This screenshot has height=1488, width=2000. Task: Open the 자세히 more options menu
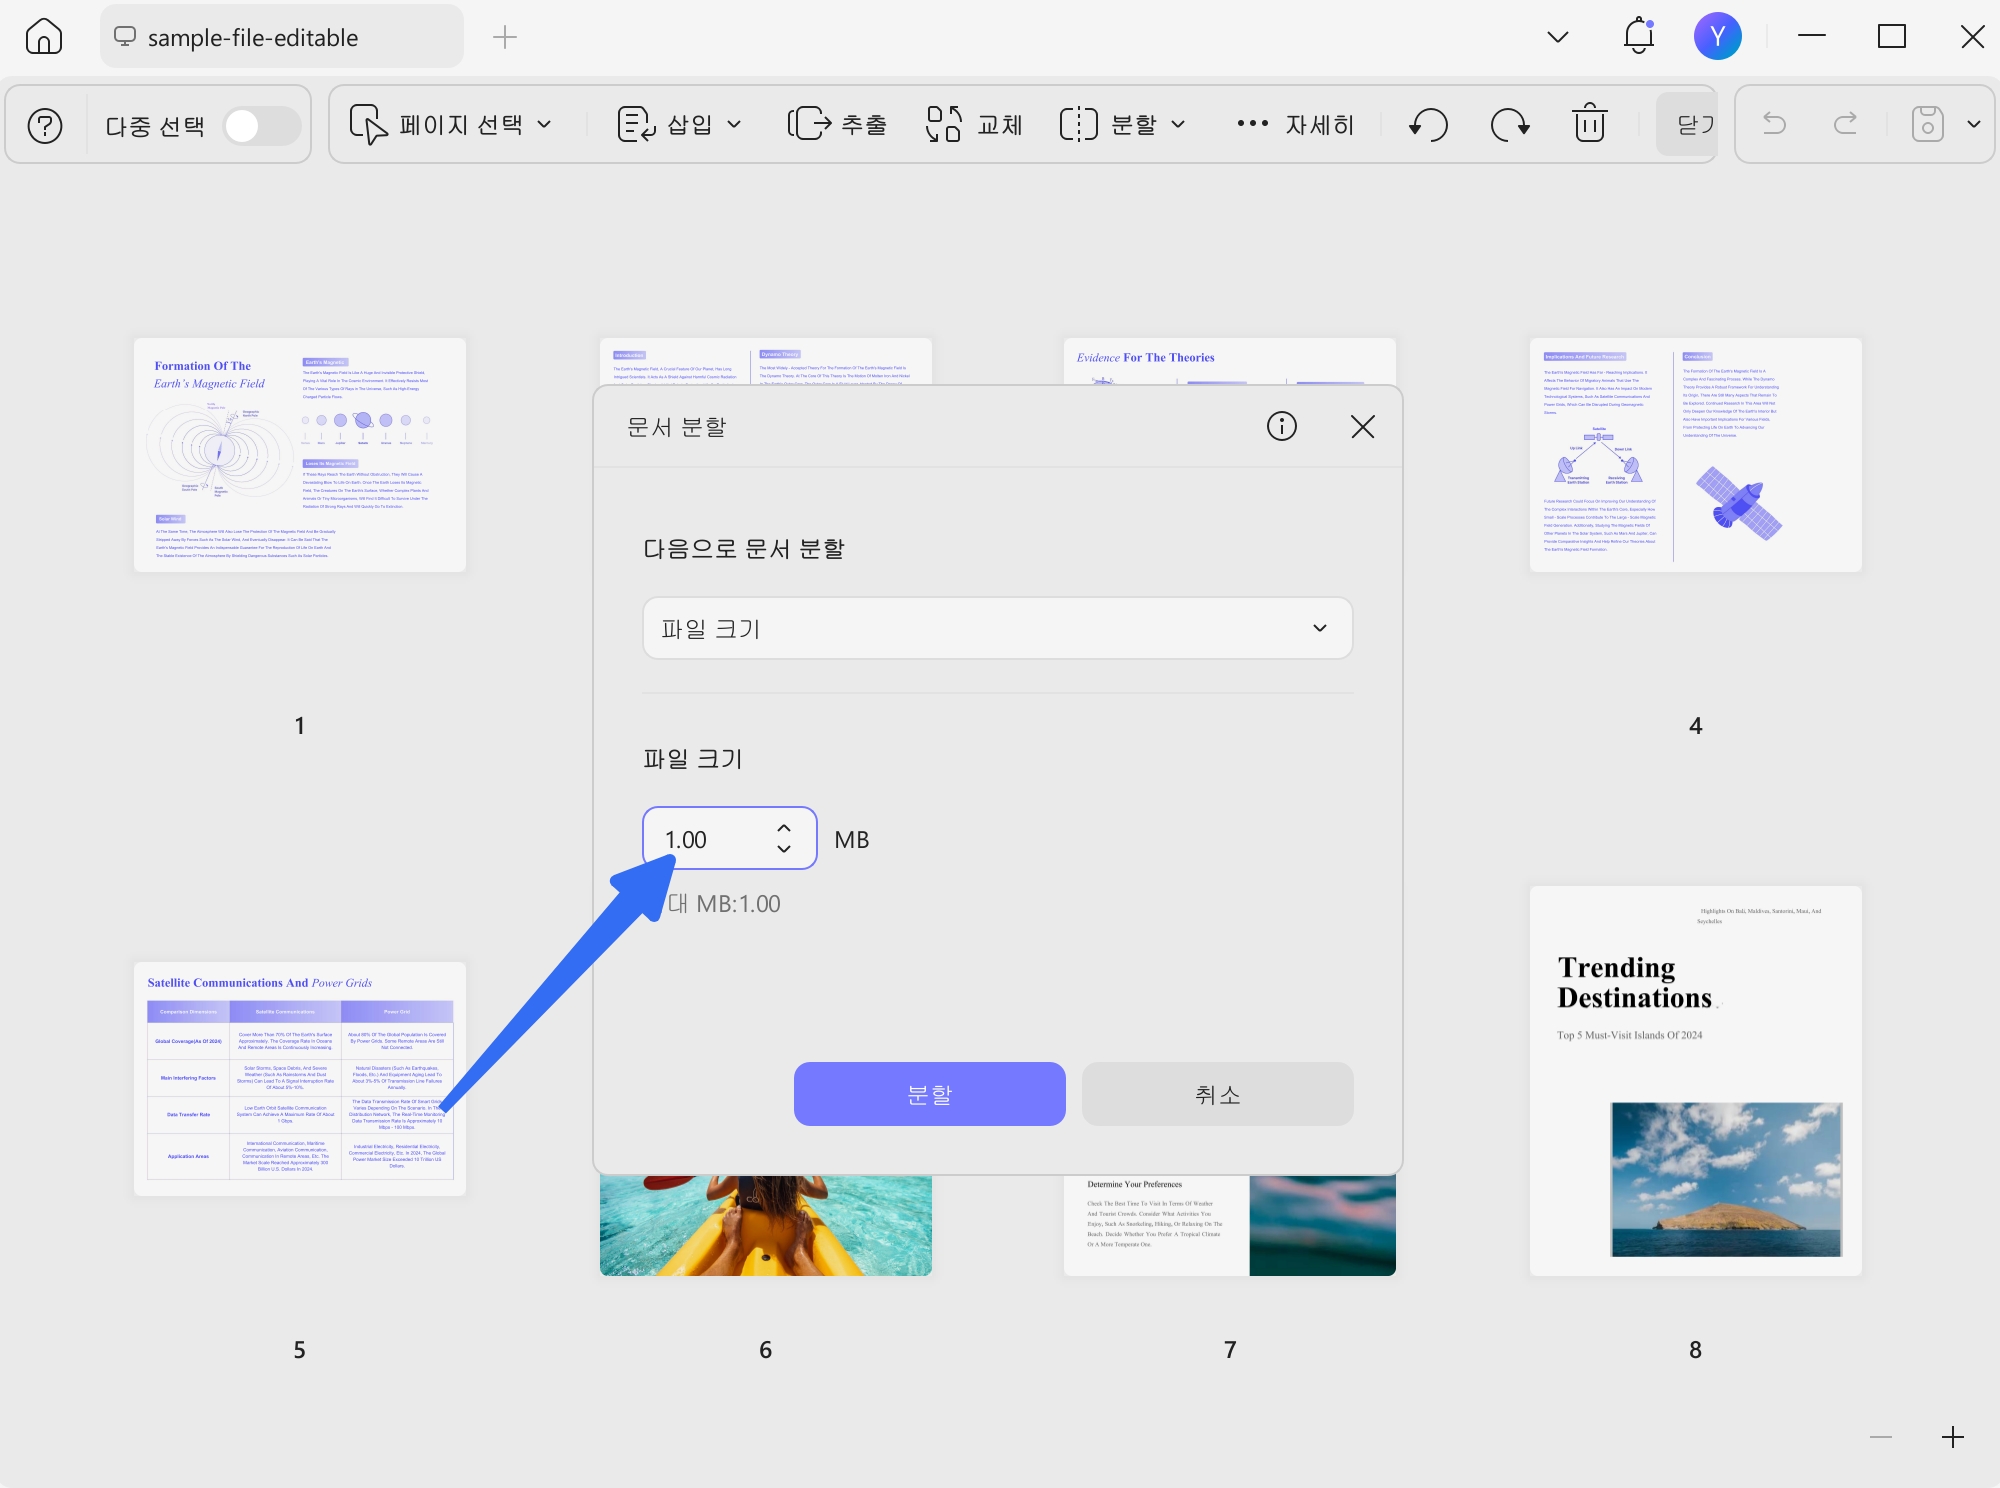1295,125
